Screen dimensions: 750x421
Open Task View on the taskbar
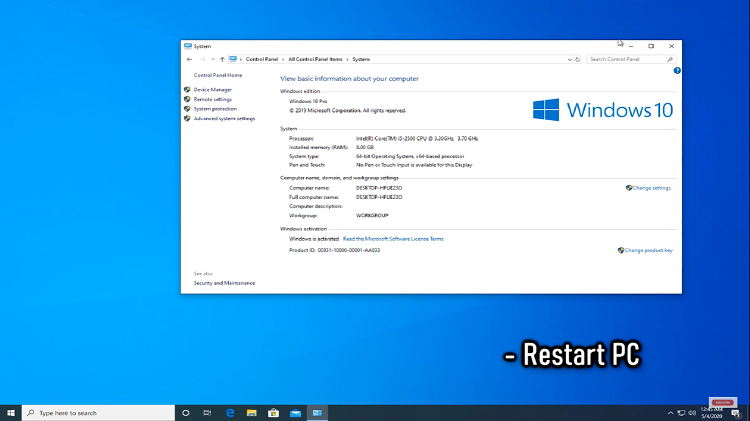[x=207, y=412]
